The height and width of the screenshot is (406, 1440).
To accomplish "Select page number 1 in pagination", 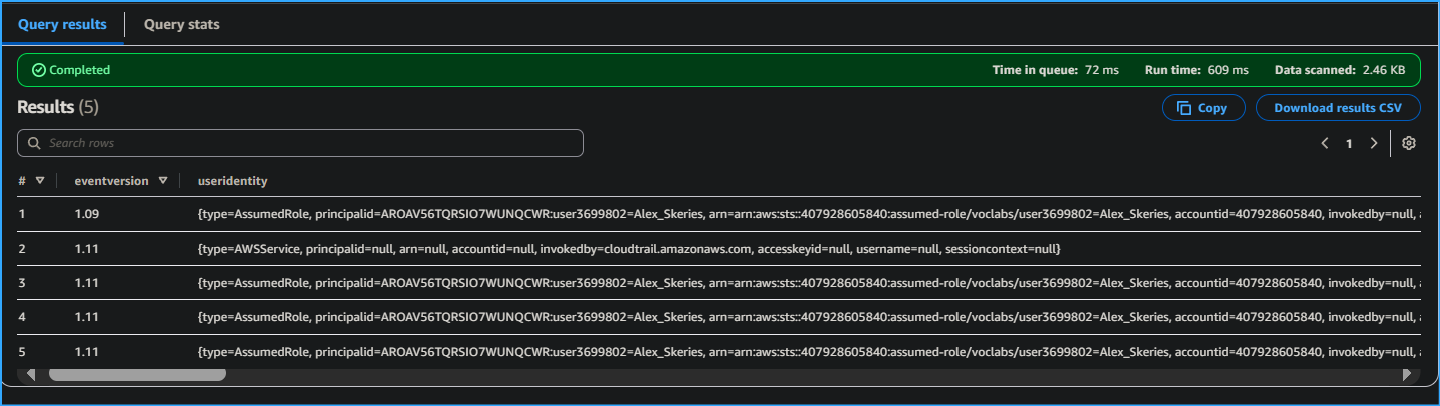I will 1348,143.
